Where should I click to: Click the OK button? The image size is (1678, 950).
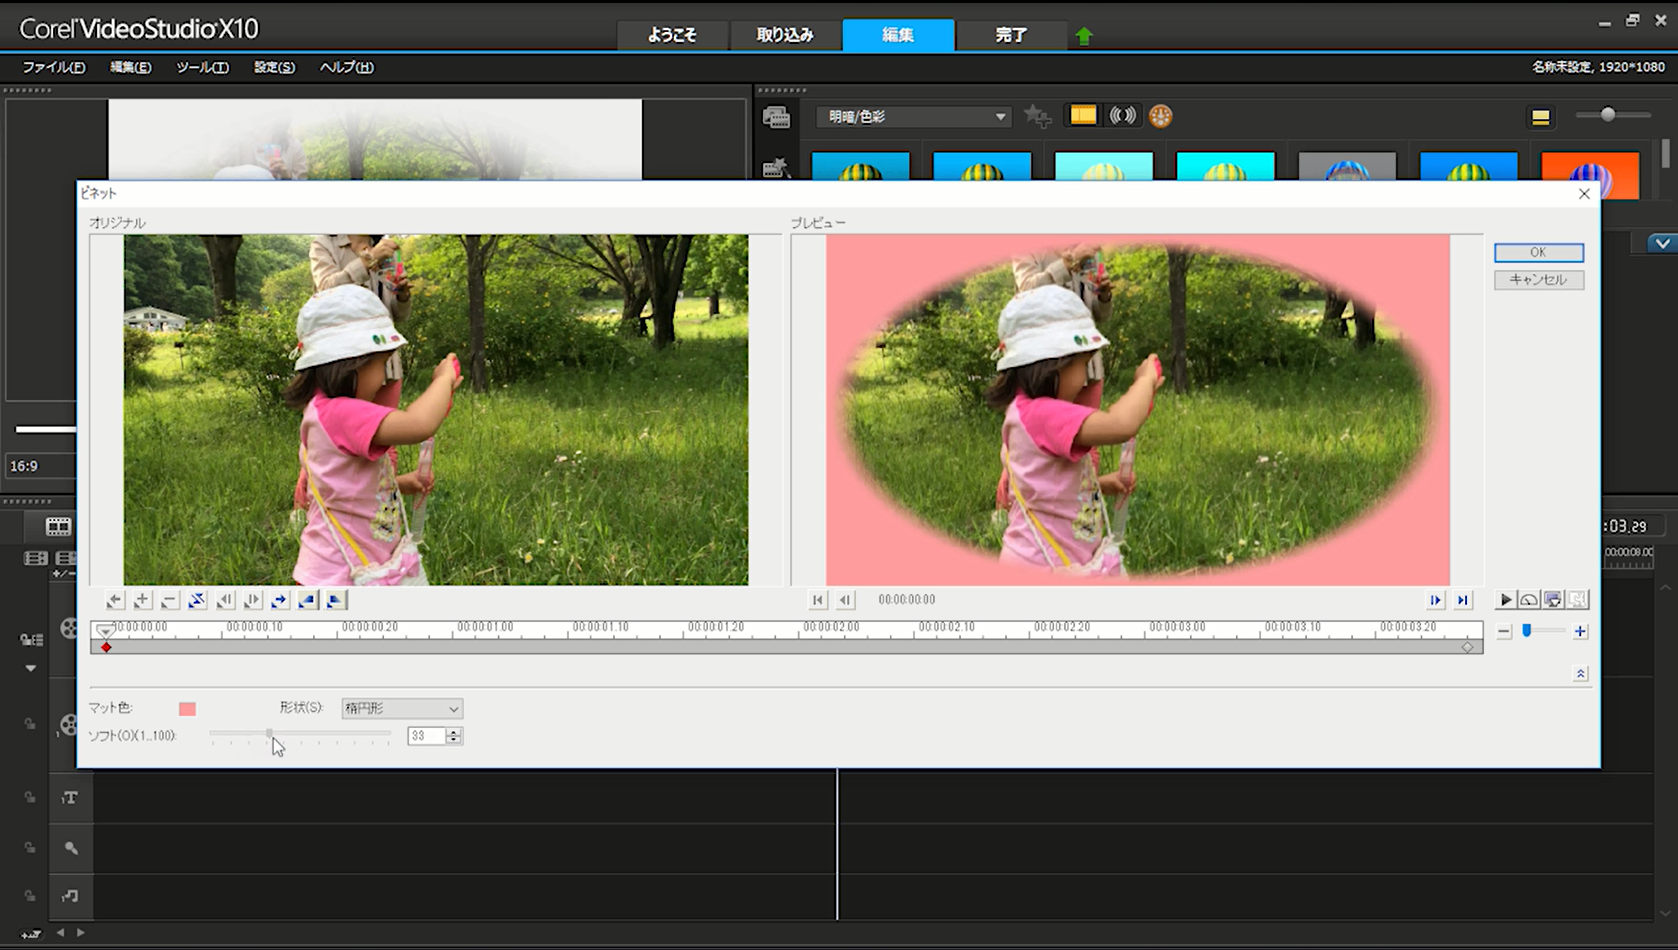pos(1538,252)
